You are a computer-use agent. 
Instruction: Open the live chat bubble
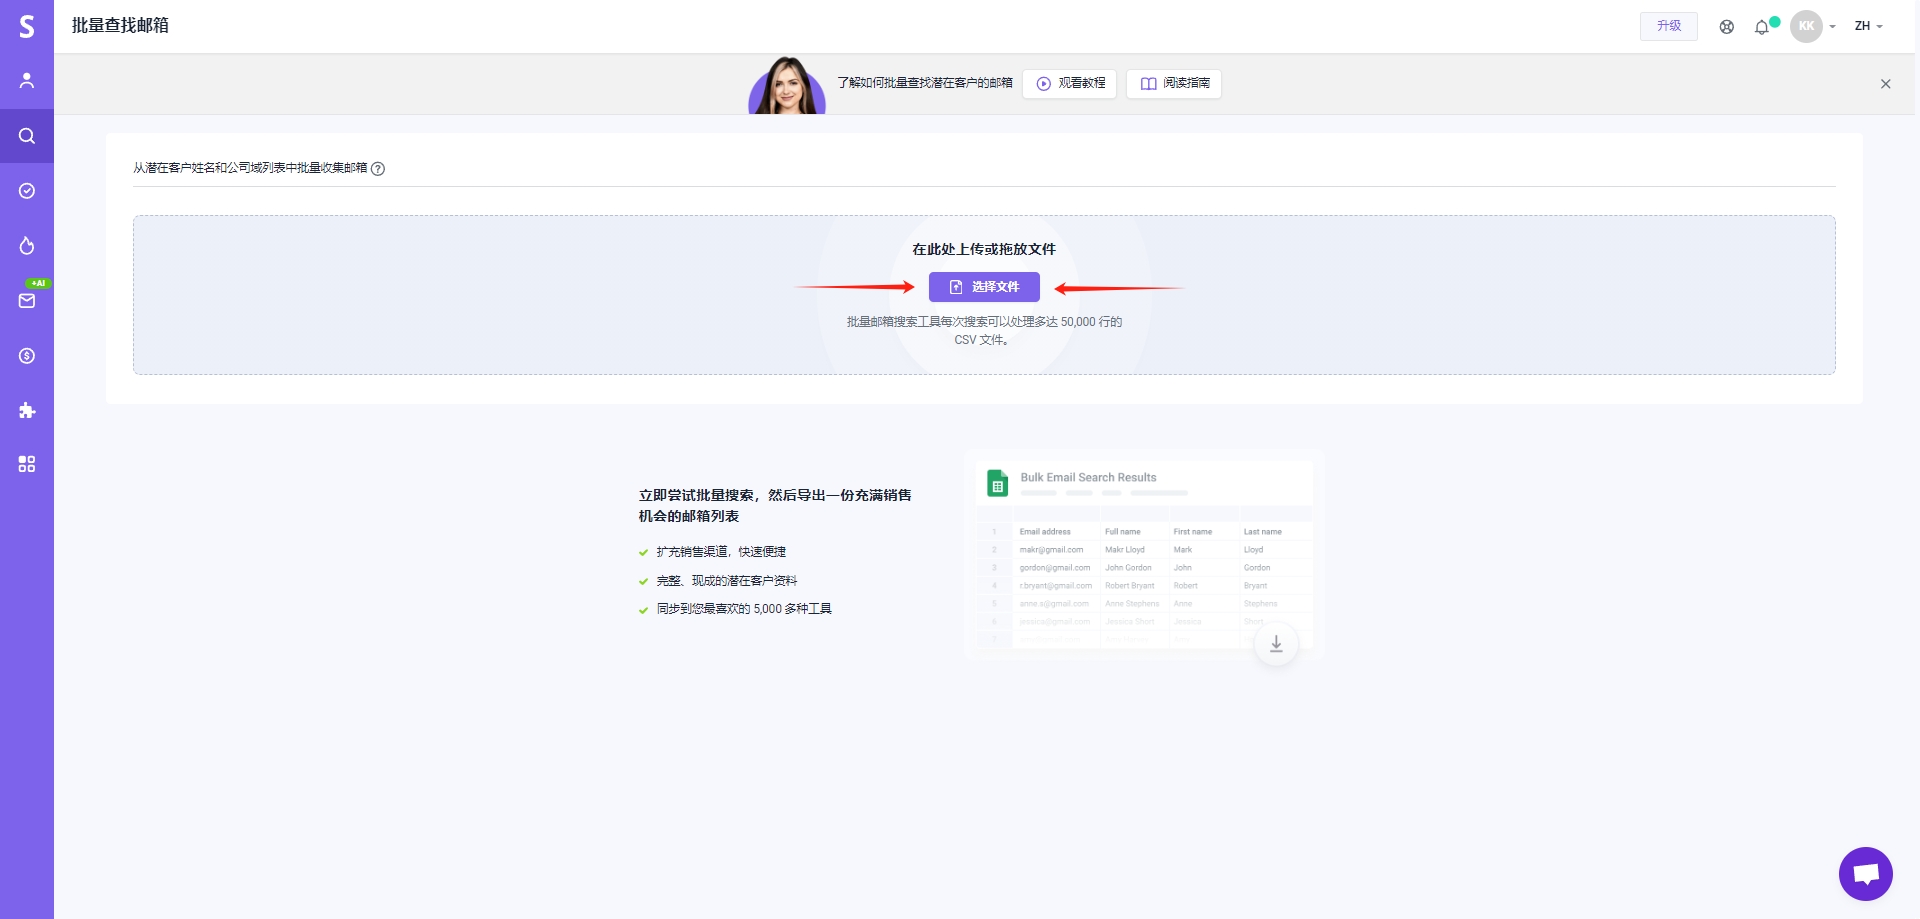1865,874
